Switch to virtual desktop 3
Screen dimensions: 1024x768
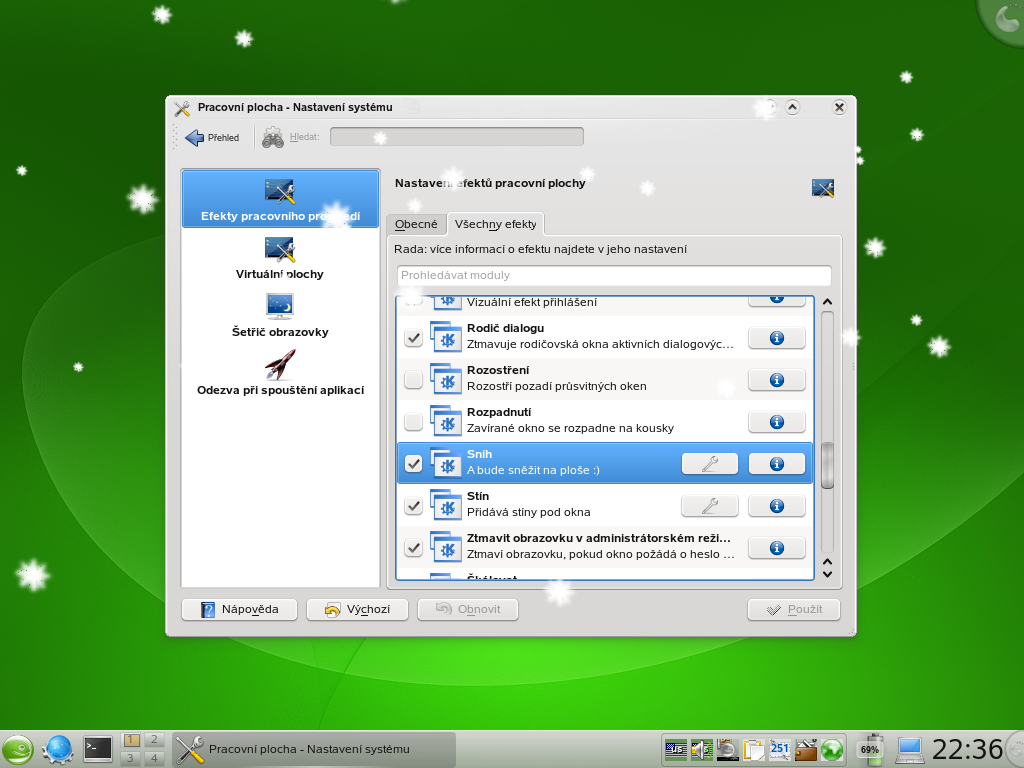click(x=131, y=758)
